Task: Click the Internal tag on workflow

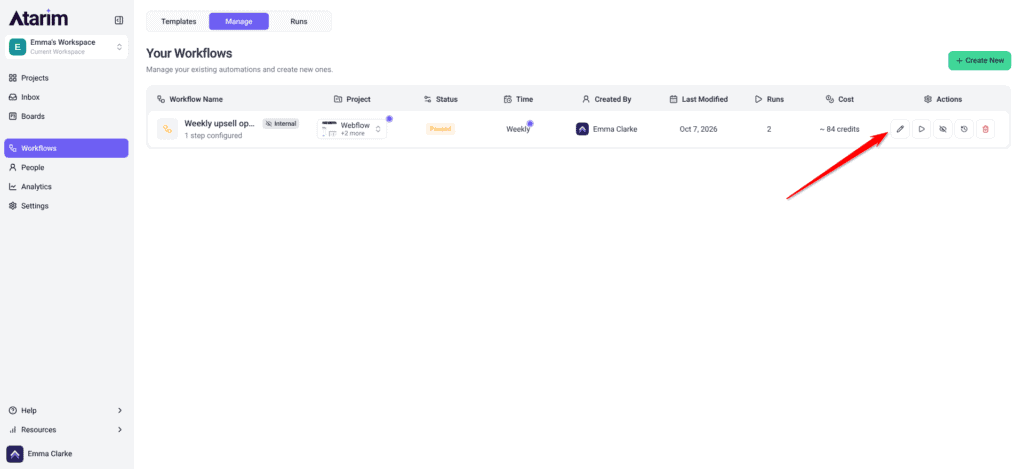Action: coord(281,123)
